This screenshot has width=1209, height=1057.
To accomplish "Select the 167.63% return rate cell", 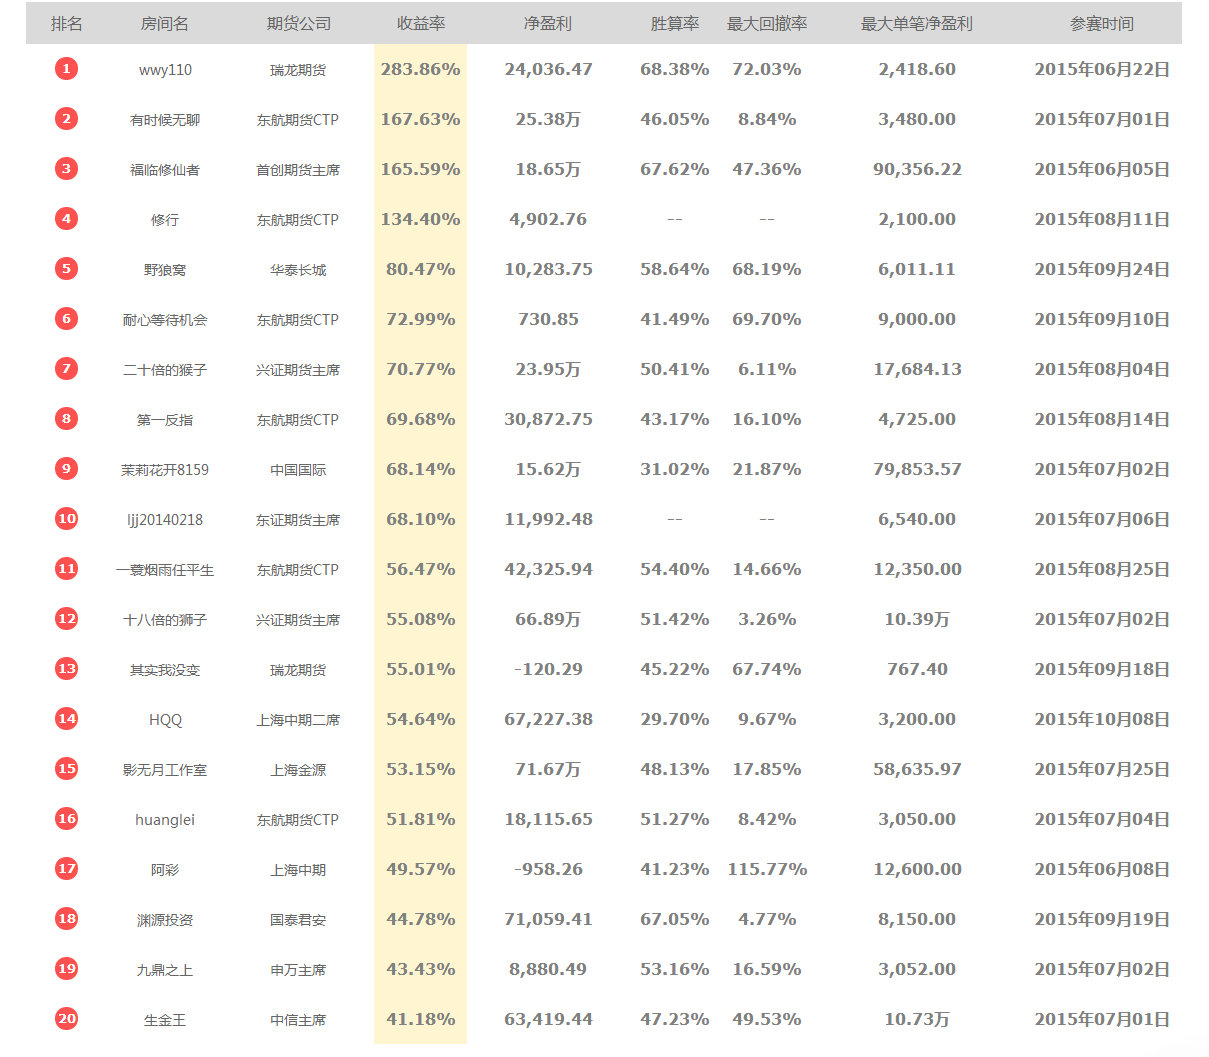I will coord(421,119).
